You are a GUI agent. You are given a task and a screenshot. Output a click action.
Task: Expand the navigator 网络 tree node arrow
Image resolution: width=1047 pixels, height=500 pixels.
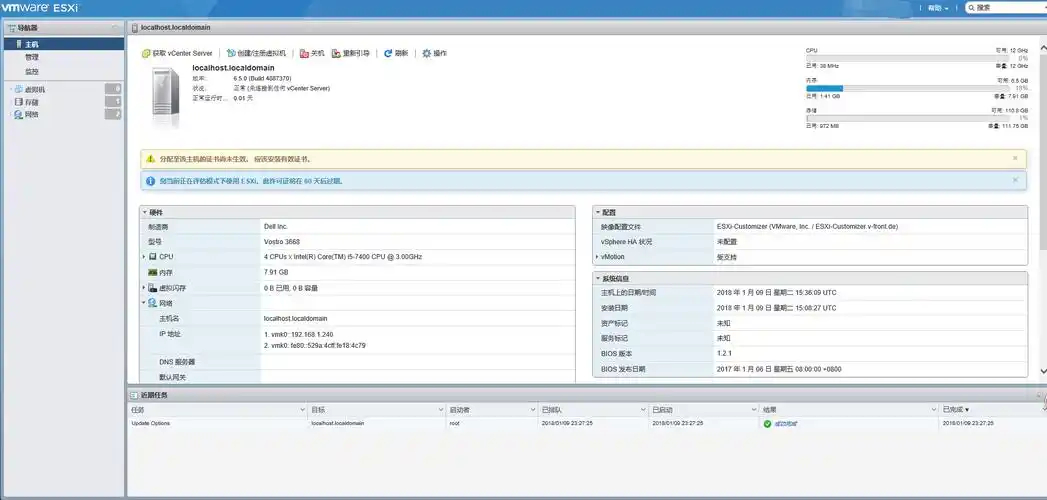(11, 115)
